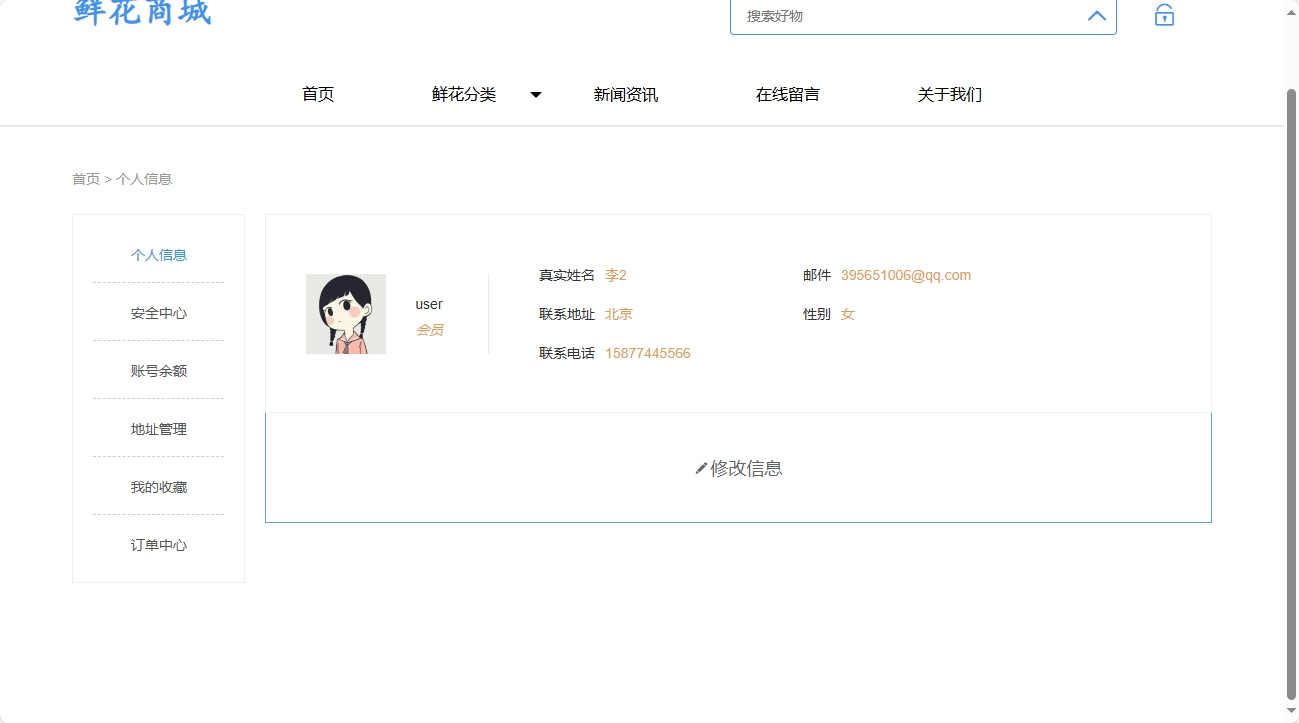1299x723 pixels.
Task: Open the shopping cart icon
Action: click(1163, 16)
